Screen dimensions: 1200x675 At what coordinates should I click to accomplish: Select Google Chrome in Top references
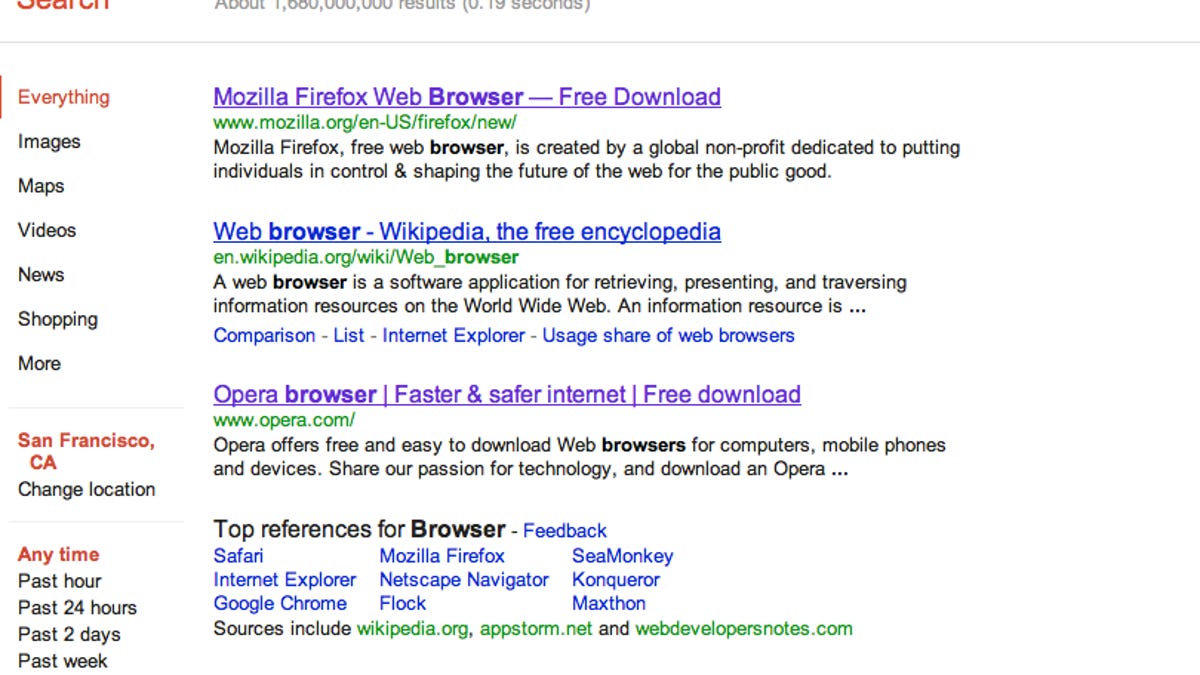tap(280, 603)
